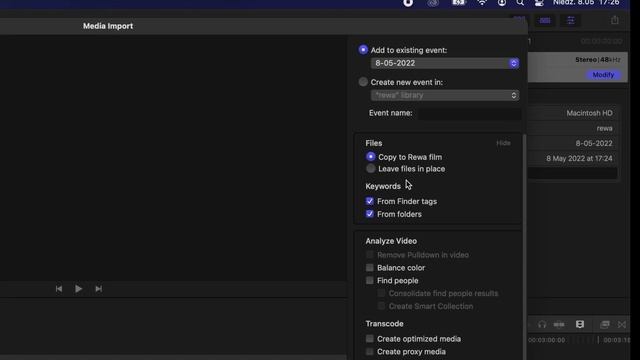Enable Create proxy media
The height and width of the screenshot is (360, 640).
369,351
